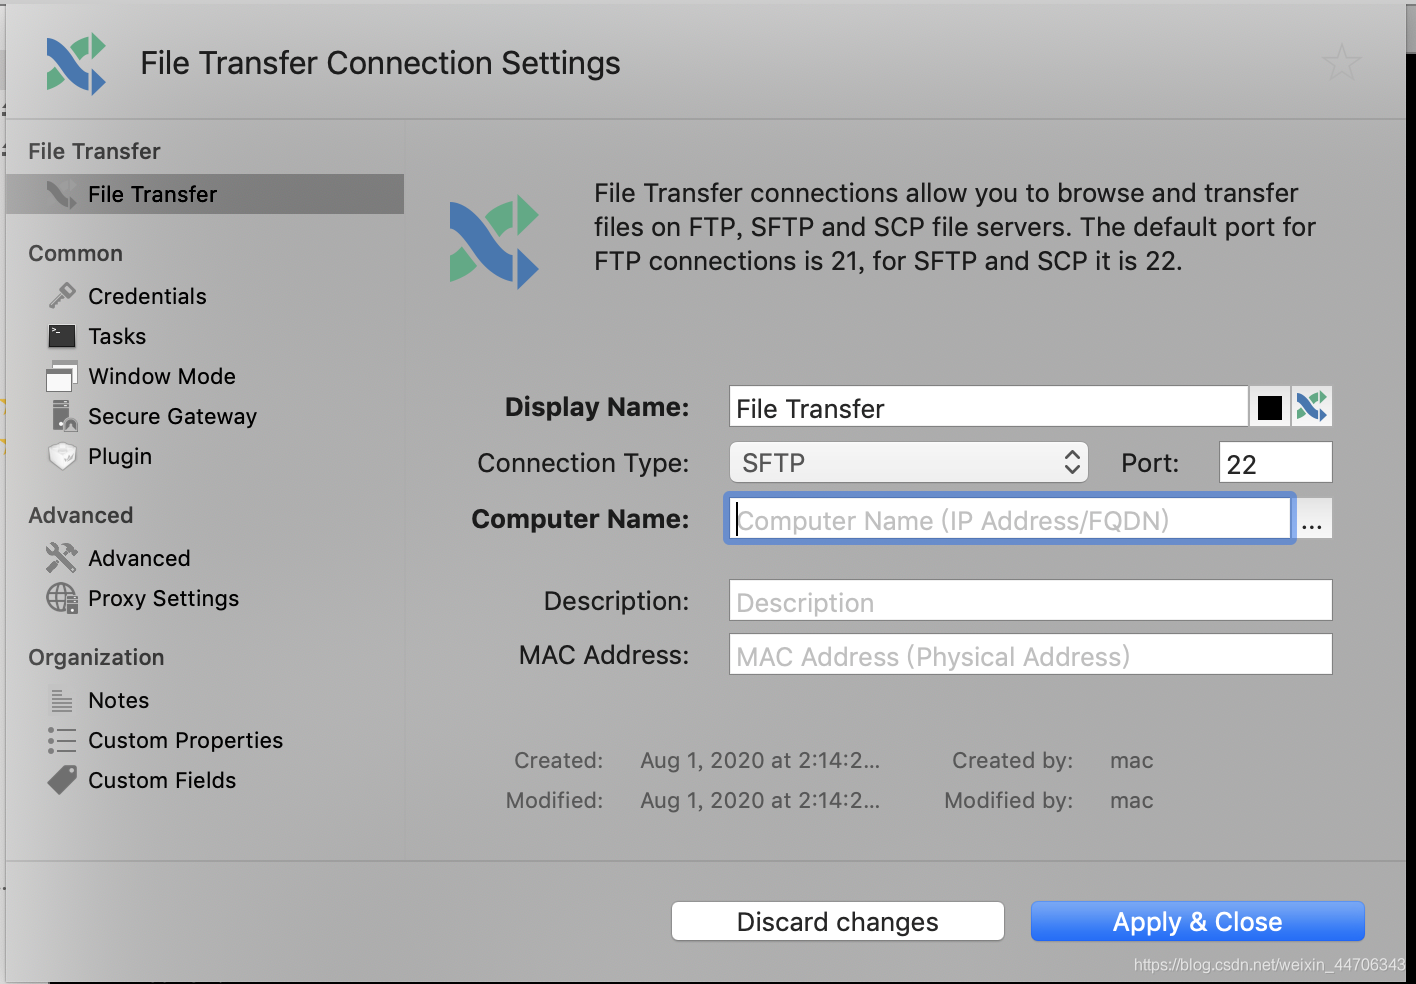1416x984 pixels.
Task: Click the entry icon picker beside Display Name
Action: (x=1312, y=407)
